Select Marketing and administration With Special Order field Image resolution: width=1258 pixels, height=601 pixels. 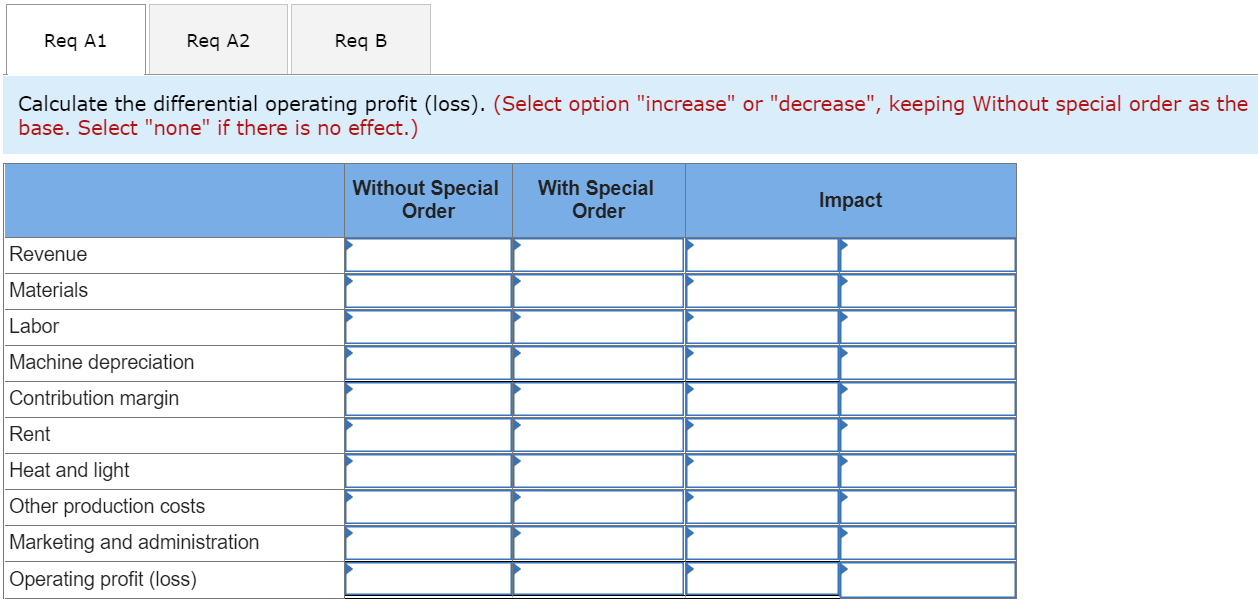[x=599, y=543]
